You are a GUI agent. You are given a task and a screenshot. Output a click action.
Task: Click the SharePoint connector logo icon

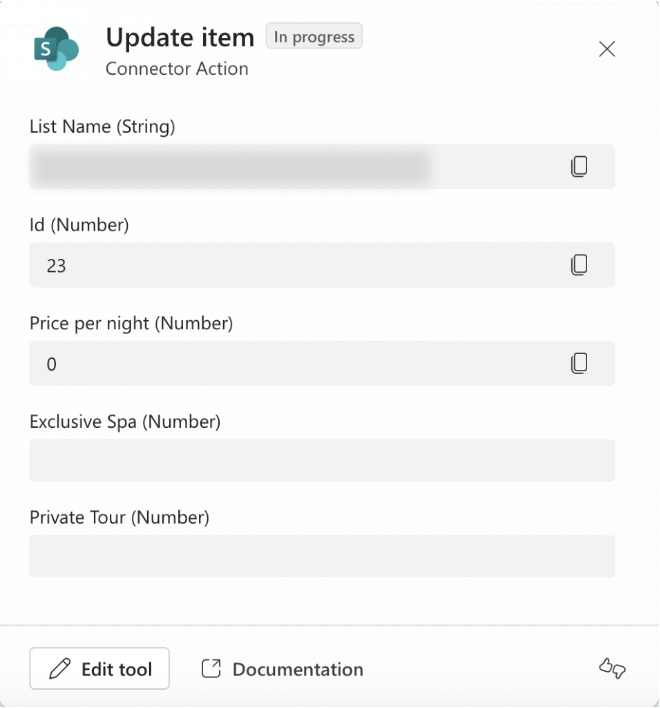click(x=56, y=49)
